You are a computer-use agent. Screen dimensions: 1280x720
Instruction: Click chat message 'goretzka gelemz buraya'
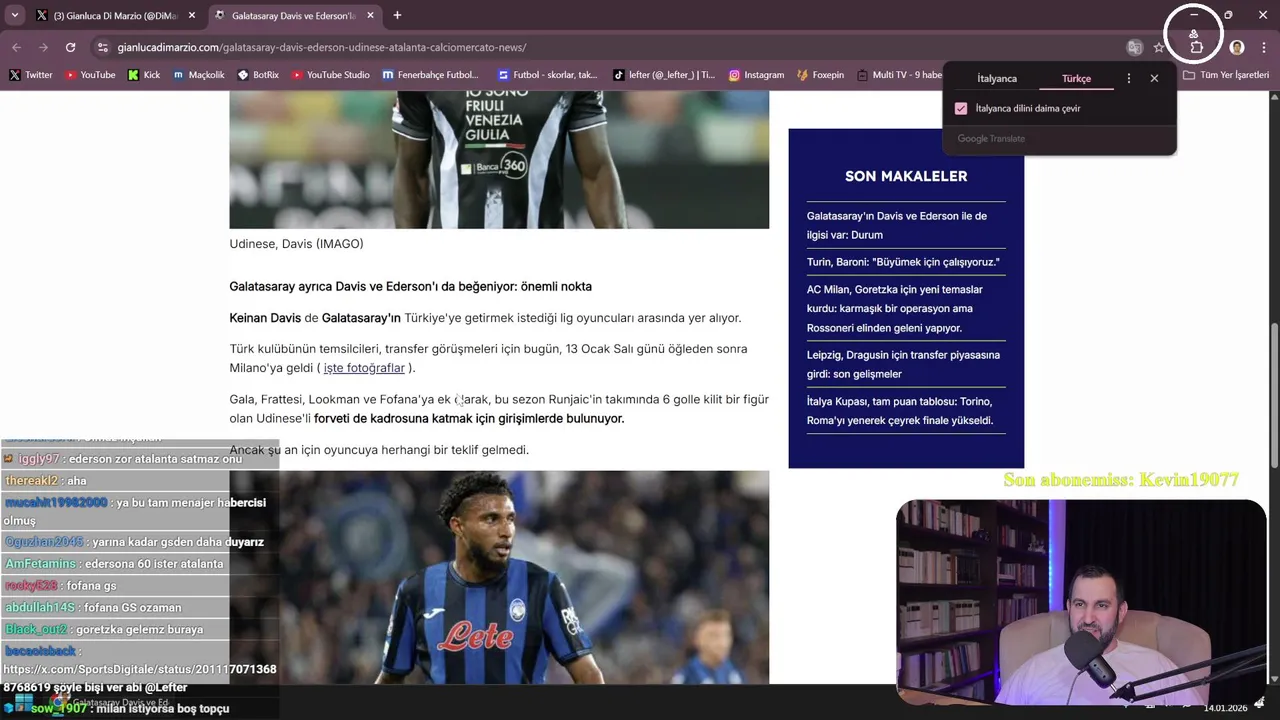pos(139,629)
